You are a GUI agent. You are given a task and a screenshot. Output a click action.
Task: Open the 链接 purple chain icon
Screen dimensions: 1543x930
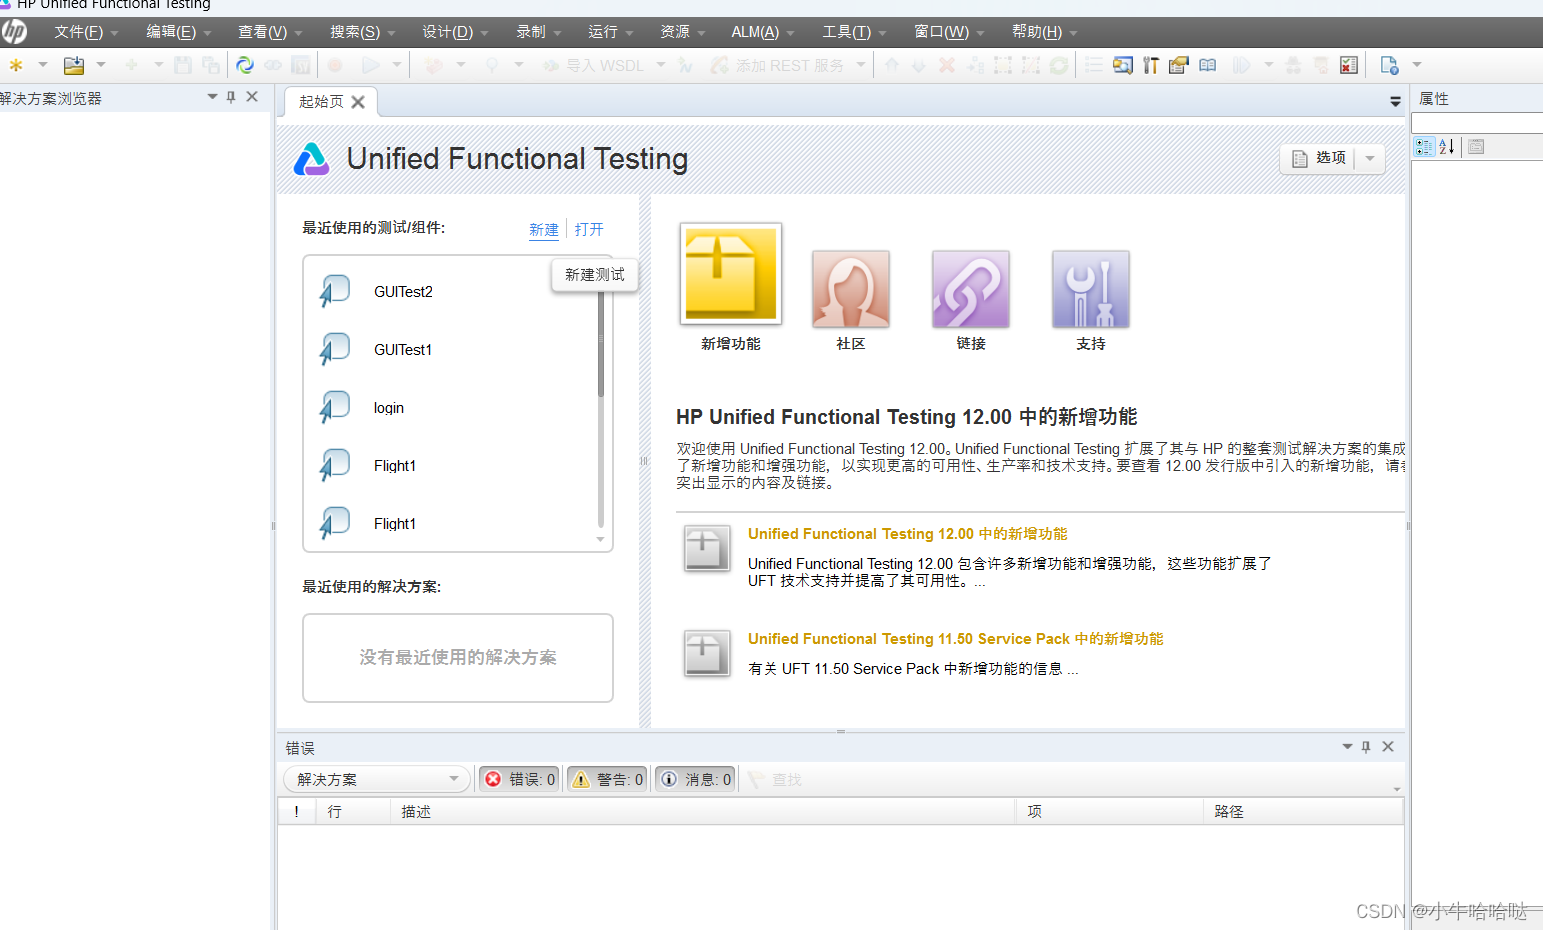[969, 289]
